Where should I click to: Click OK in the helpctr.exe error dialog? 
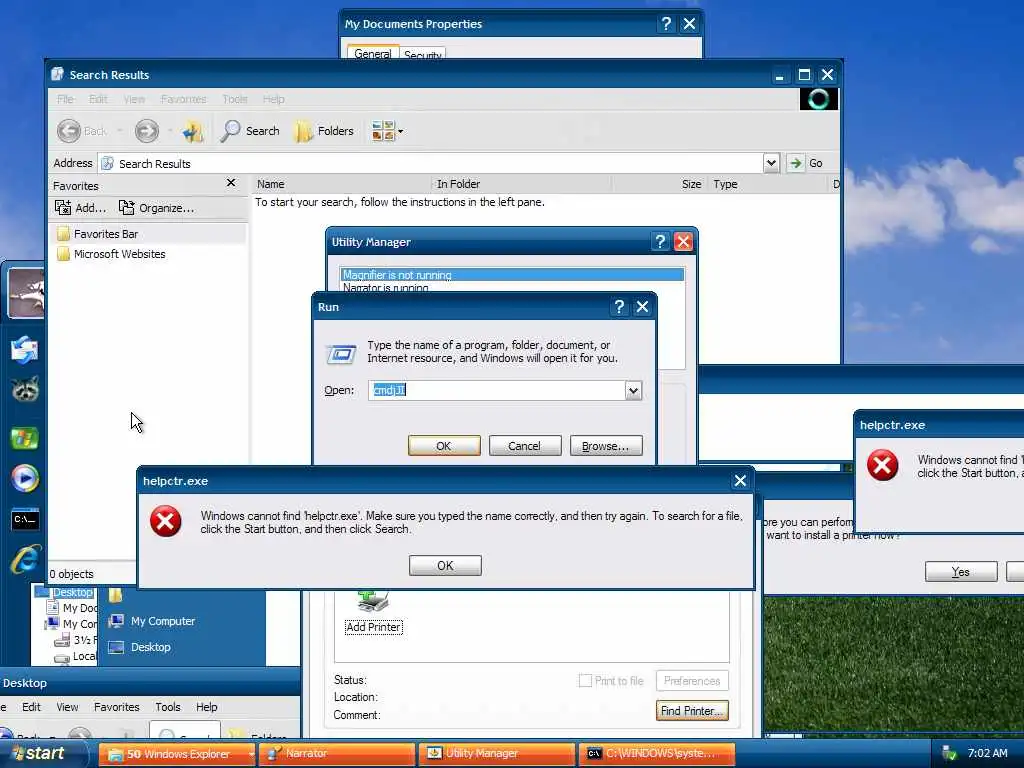click(x=445, y=566)
